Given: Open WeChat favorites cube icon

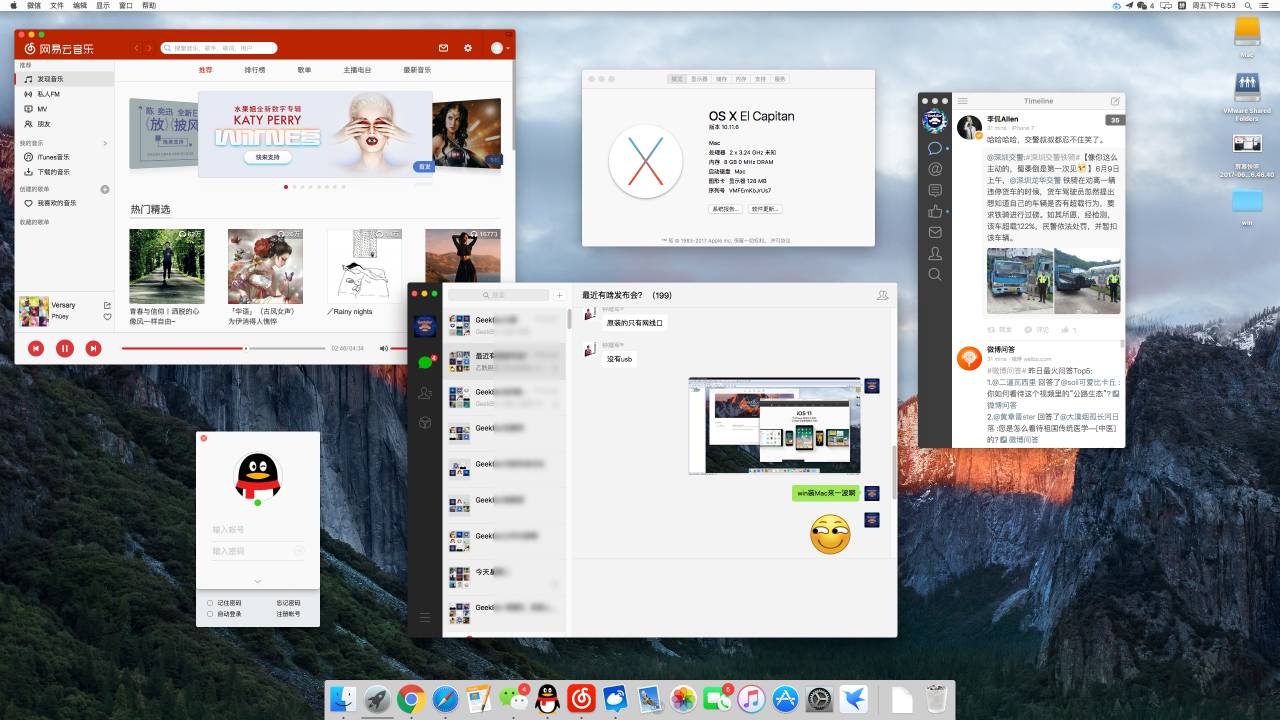Looking at the screenshot, I should click(x=425, y=423).
